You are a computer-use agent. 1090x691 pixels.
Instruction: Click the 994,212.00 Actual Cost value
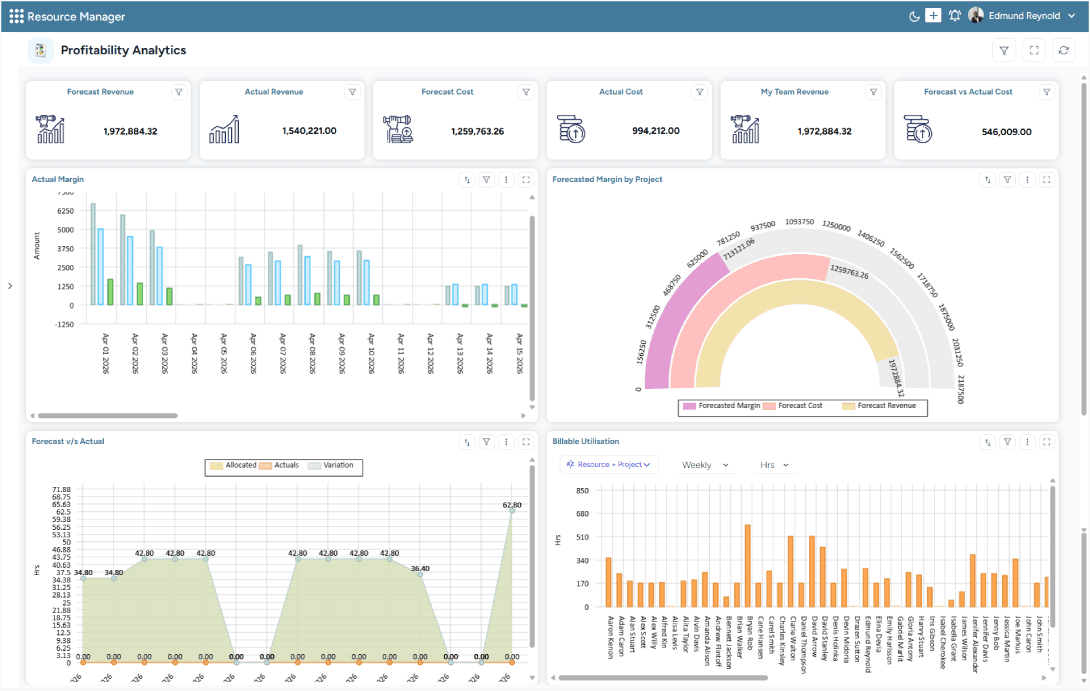[656, 131]
